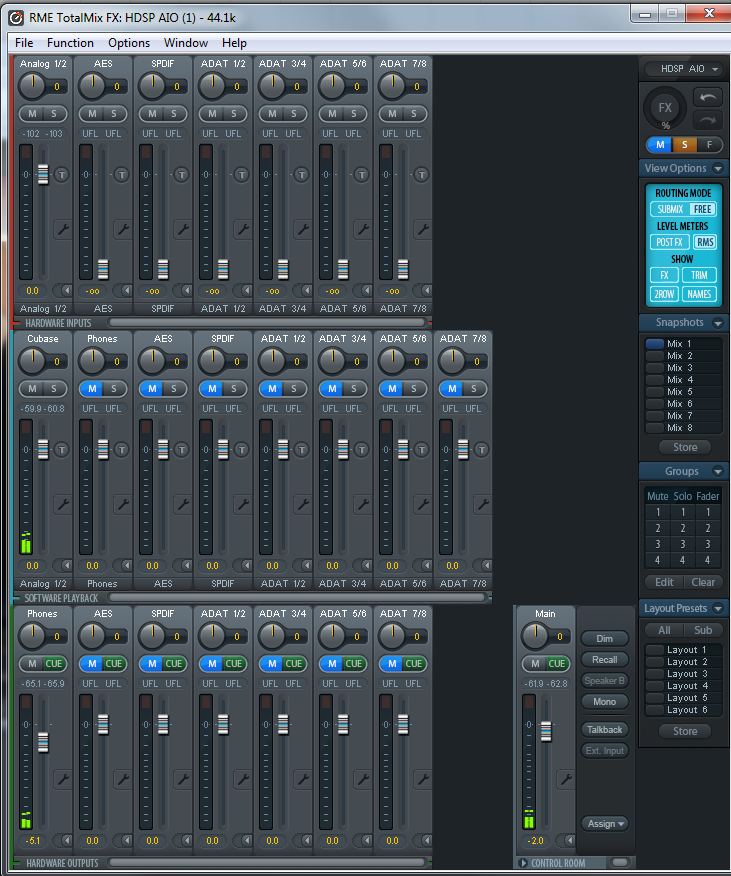Open the Function menu
Image resolution: width=731 pixels, height=876 pixels.
[x=70, y=43]
